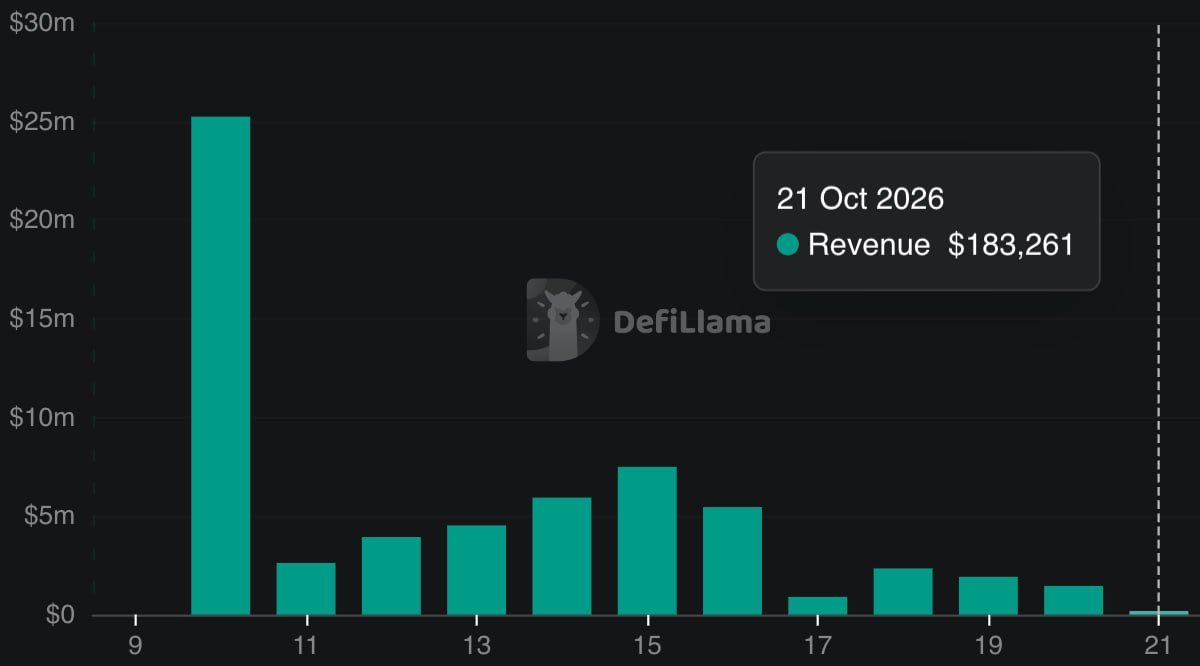Click the "$0" y-axis label
The height and width of the screenshot is (666, 1200).
[x=60, y=614]
